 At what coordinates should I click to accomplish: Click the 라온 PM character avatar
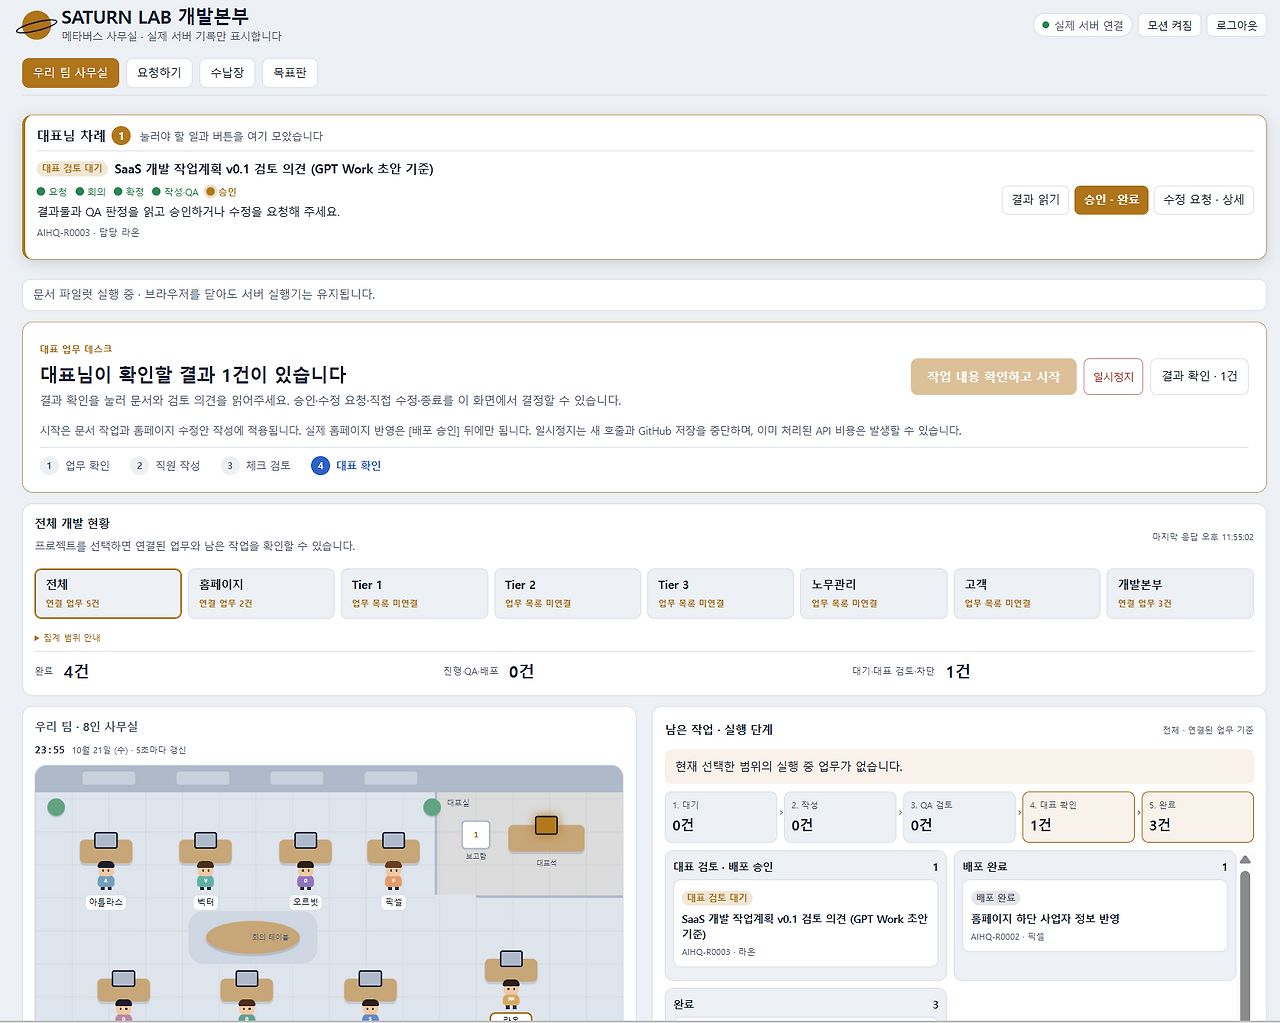(x=511, y=996)
